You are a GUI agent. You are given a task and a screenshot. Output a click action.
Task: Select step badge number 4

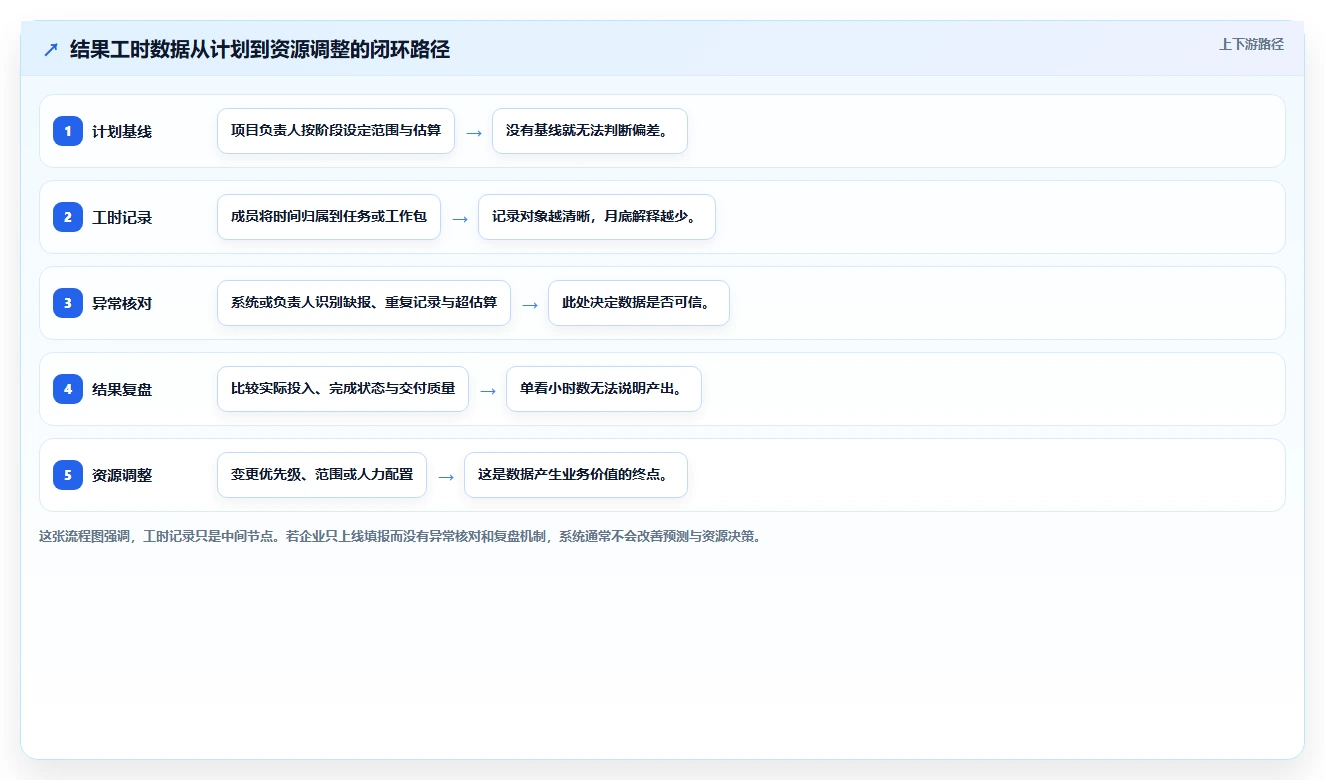click(x=68, y=389)
